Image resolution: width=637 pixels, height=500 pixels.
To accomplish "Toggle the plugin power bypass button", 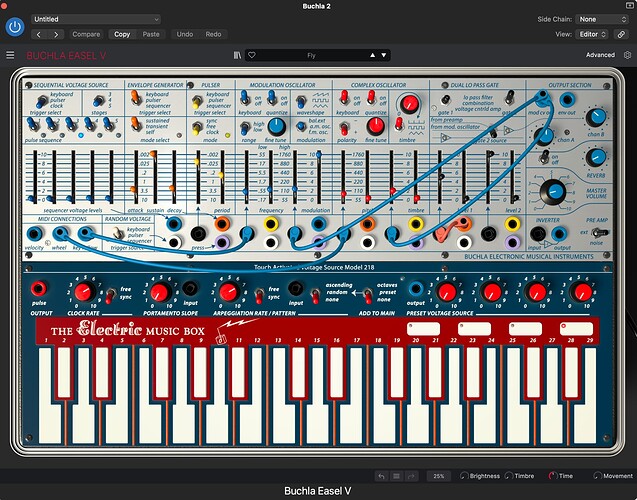I will click(15, 27).
